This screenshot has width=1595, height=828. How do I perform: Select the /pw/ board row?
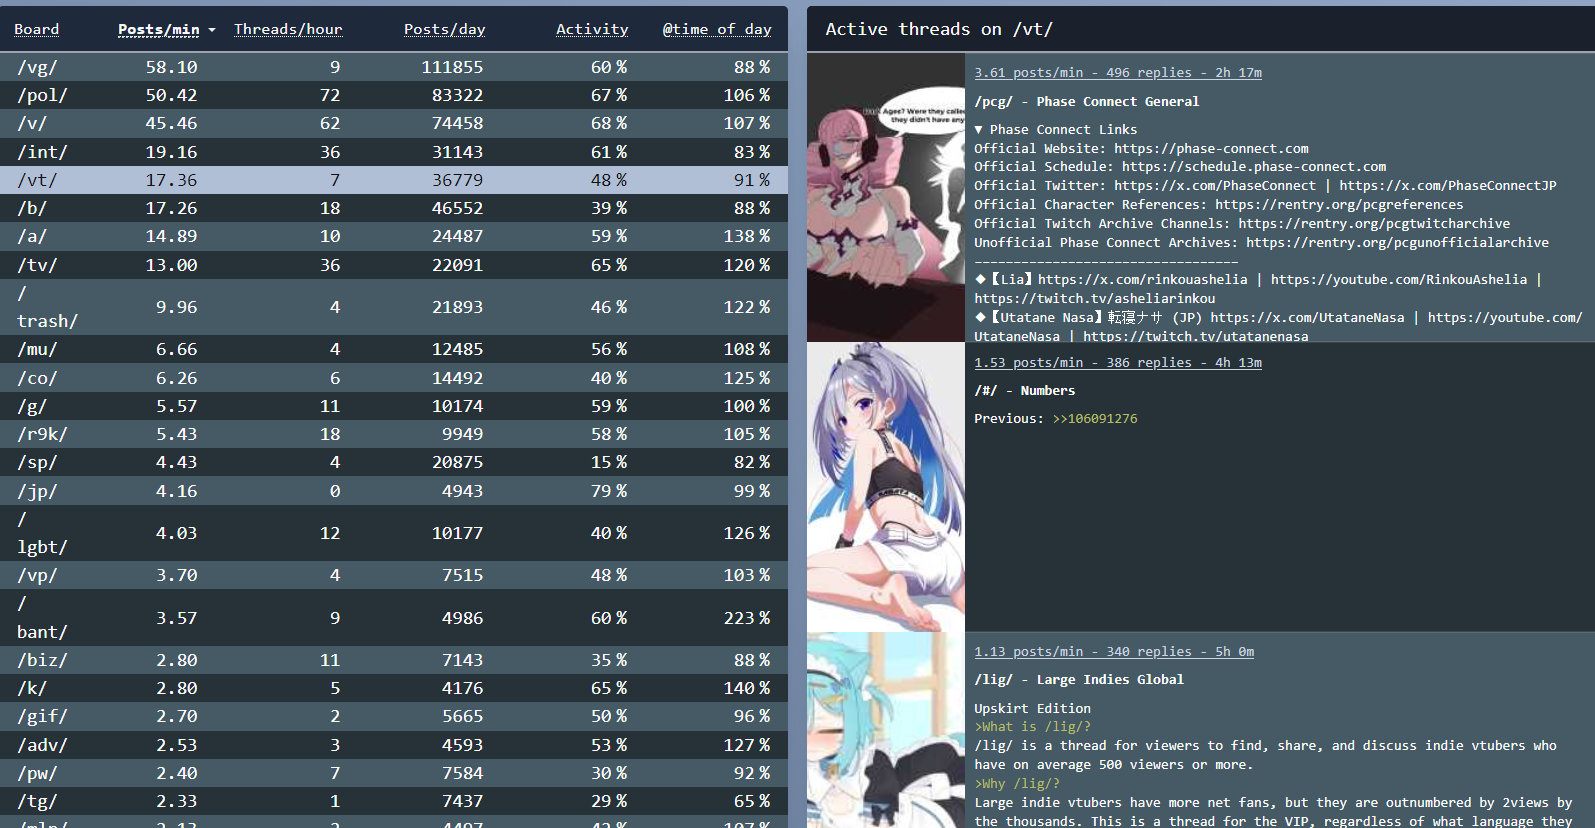(x=394, y=773)
